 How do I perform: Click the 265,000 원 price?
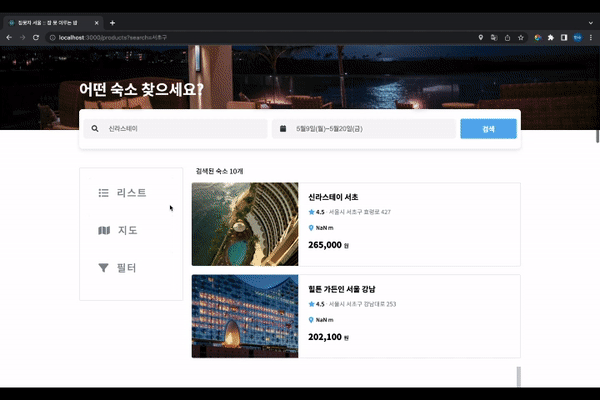click(328, 245)
